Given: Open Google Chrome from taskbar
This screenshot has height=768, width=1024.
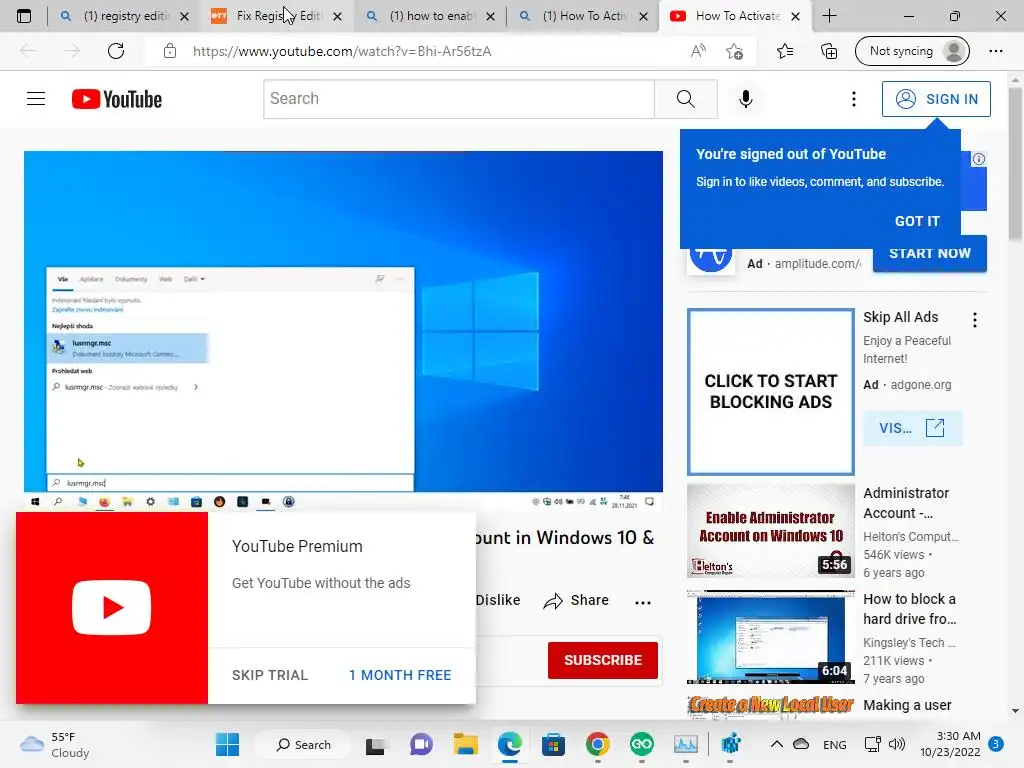Looking at the screenshot, I should point(598,744).
